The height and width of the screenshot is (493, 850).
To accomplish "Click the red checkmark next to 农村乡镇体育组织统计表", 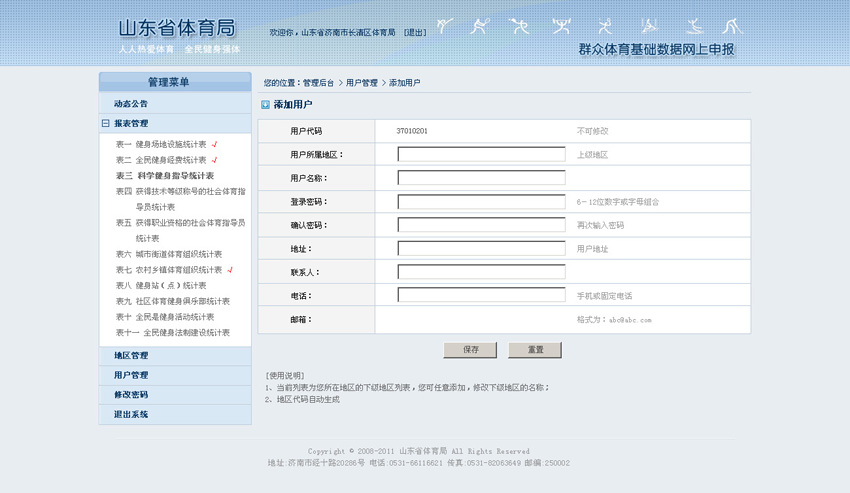I will click(x=230, y=270).
